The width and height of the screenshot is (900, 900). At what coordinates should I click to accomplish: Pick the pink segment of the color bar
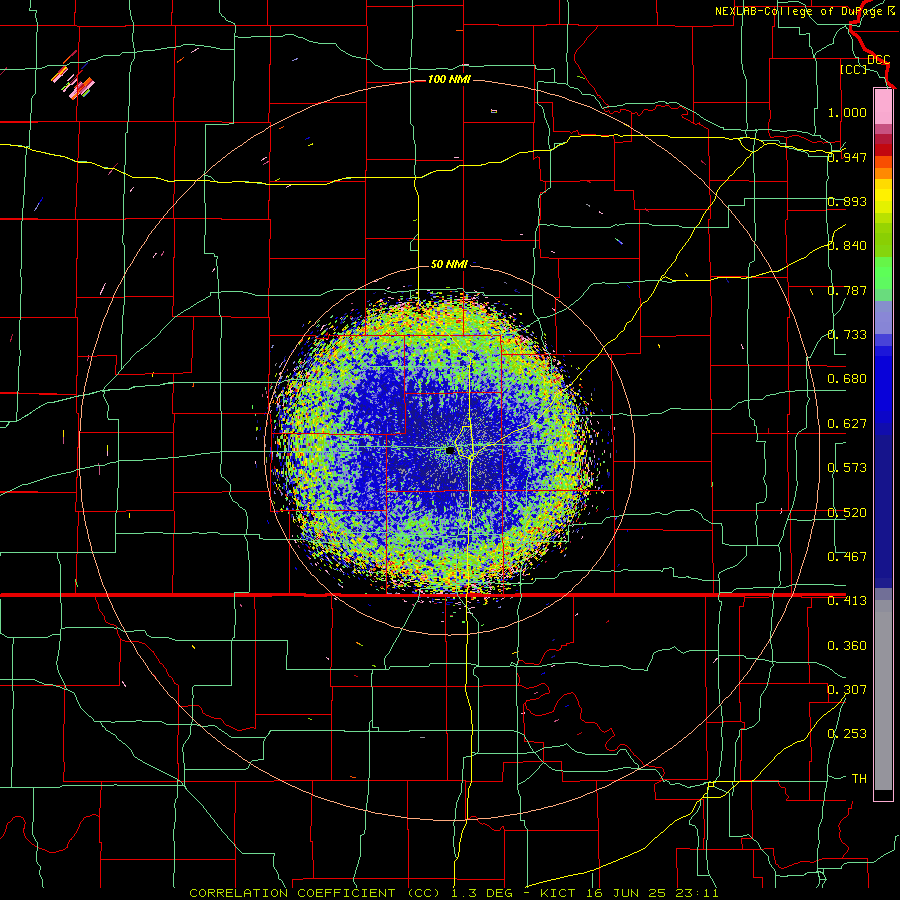(883, 106)
